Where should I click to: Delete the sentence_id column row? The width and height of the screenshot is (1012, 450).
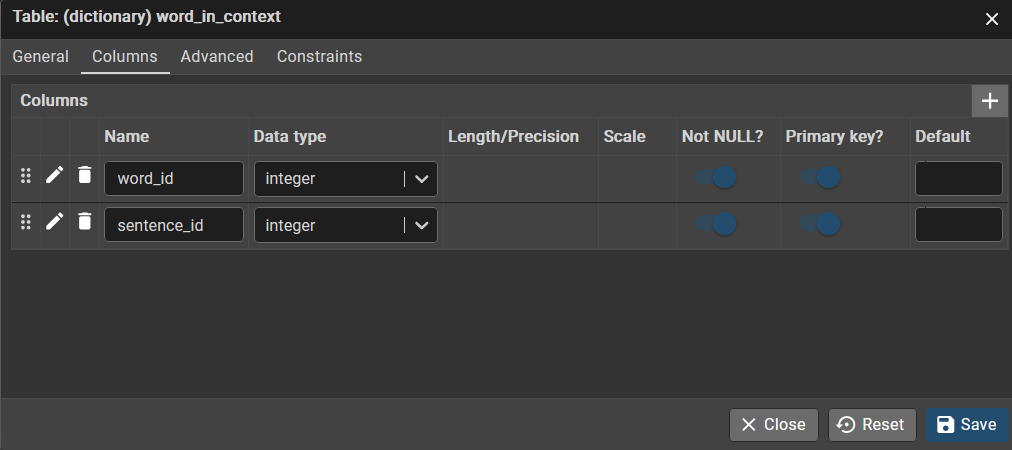(85, 221)
